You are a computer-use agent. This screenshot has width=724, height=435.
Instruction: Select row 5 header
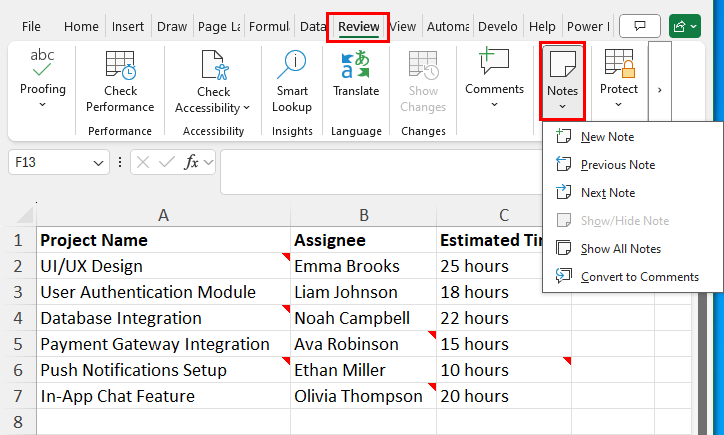pos(18,344)
